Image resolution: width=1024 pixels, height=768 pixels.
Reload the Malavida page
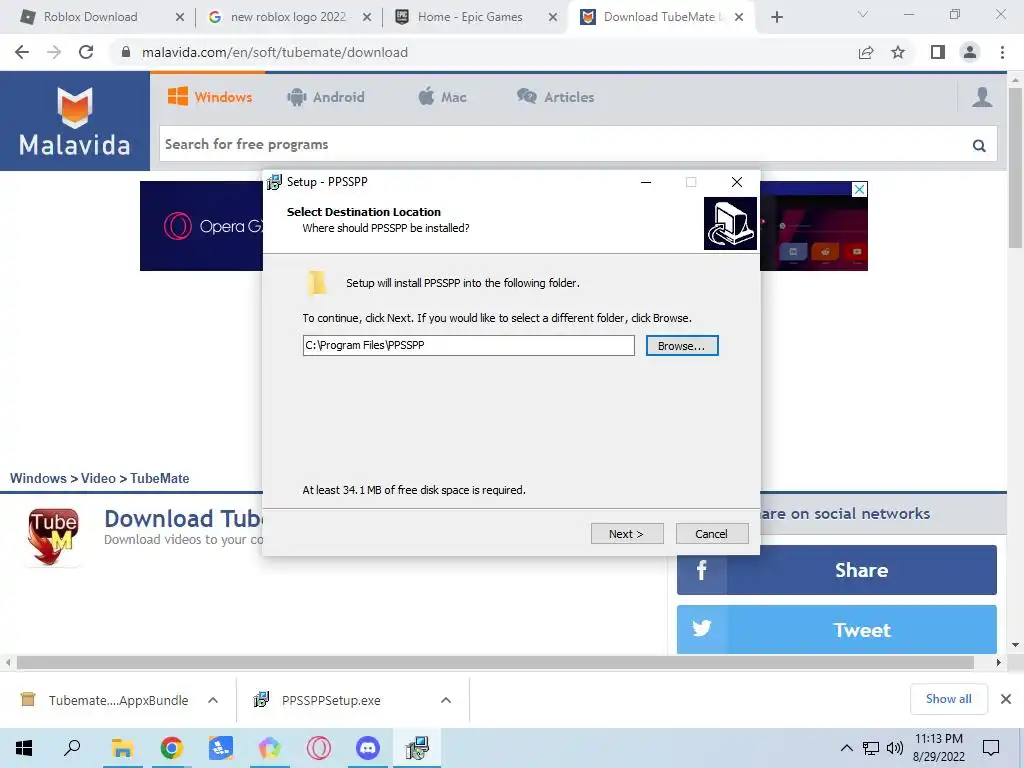click(x=86, y=52)
